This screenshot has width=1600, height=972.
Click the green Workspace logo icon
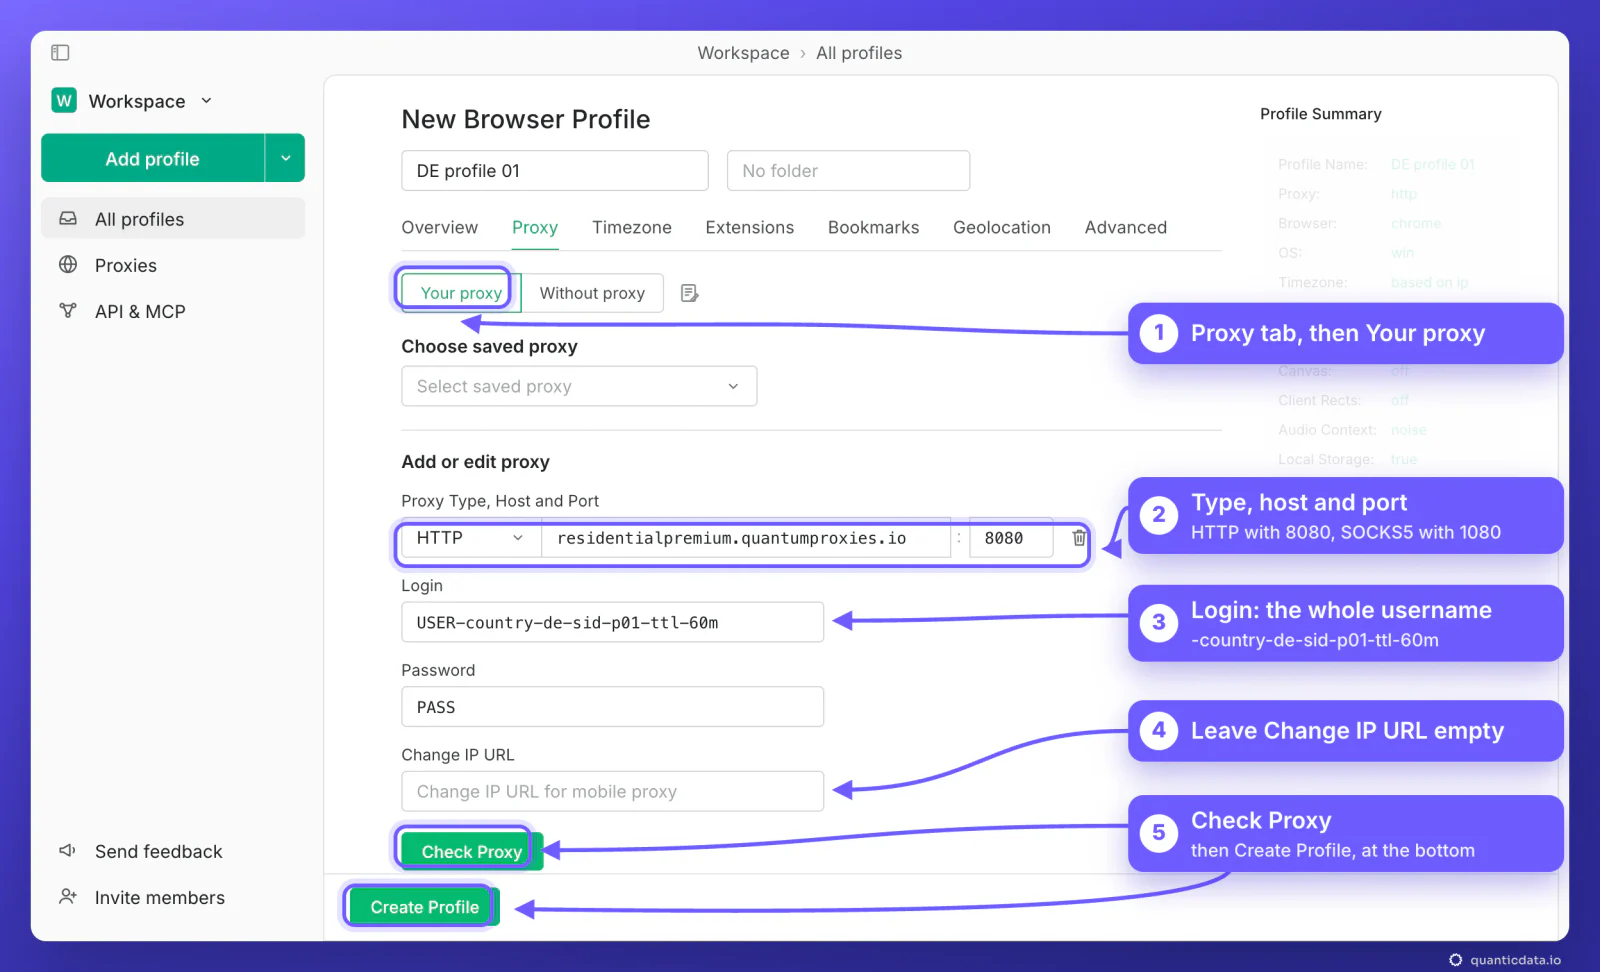point(64,100)
